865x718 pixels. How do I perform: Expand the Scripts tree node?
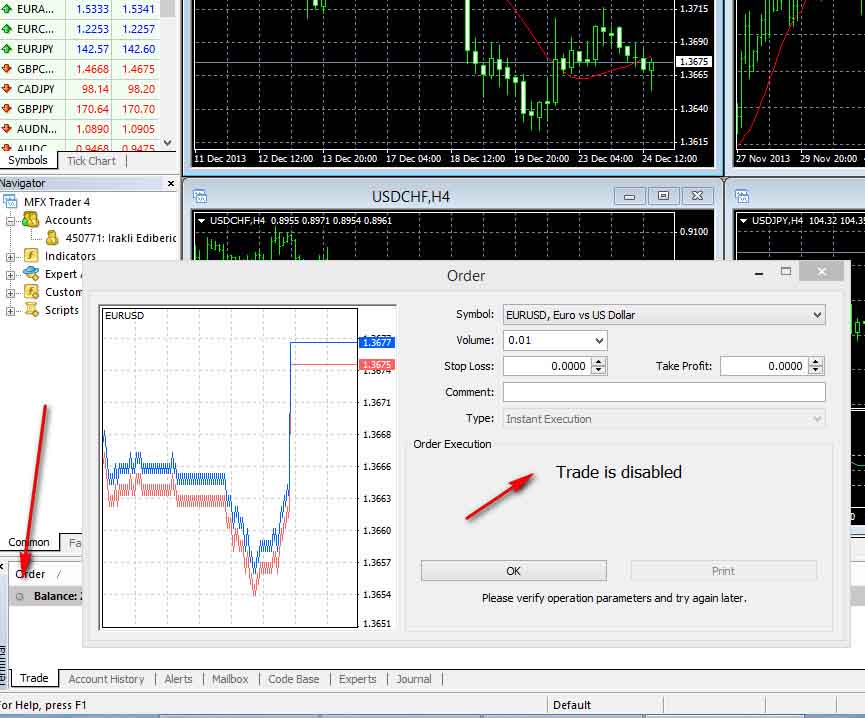[10, 311]
